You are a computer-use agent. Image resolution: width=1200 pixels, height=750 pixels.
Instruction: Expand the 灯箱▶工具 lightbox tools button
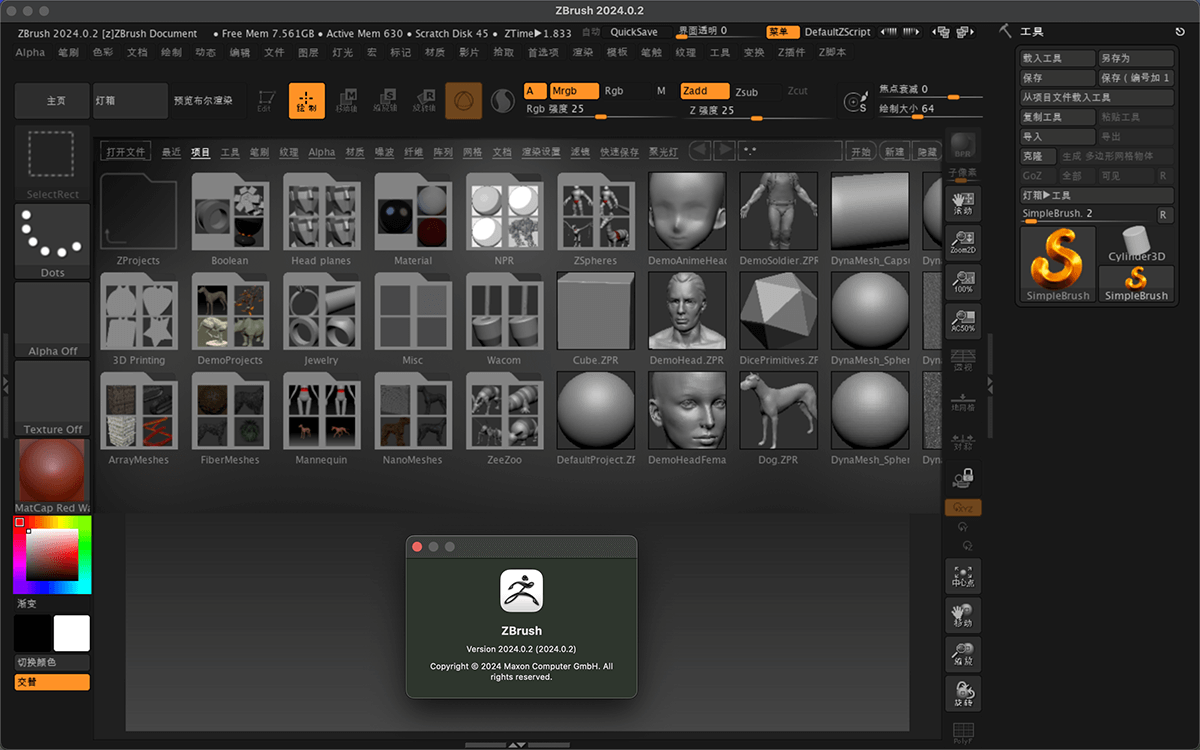coord(1097,195)
